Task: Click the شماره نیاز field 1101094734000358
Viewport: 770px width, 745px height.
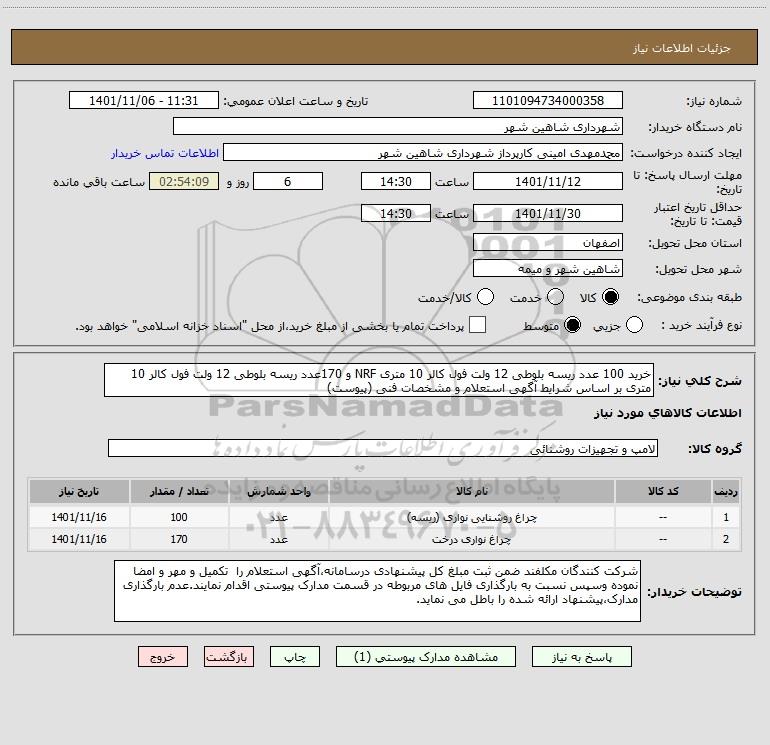Action: (548, 100)
